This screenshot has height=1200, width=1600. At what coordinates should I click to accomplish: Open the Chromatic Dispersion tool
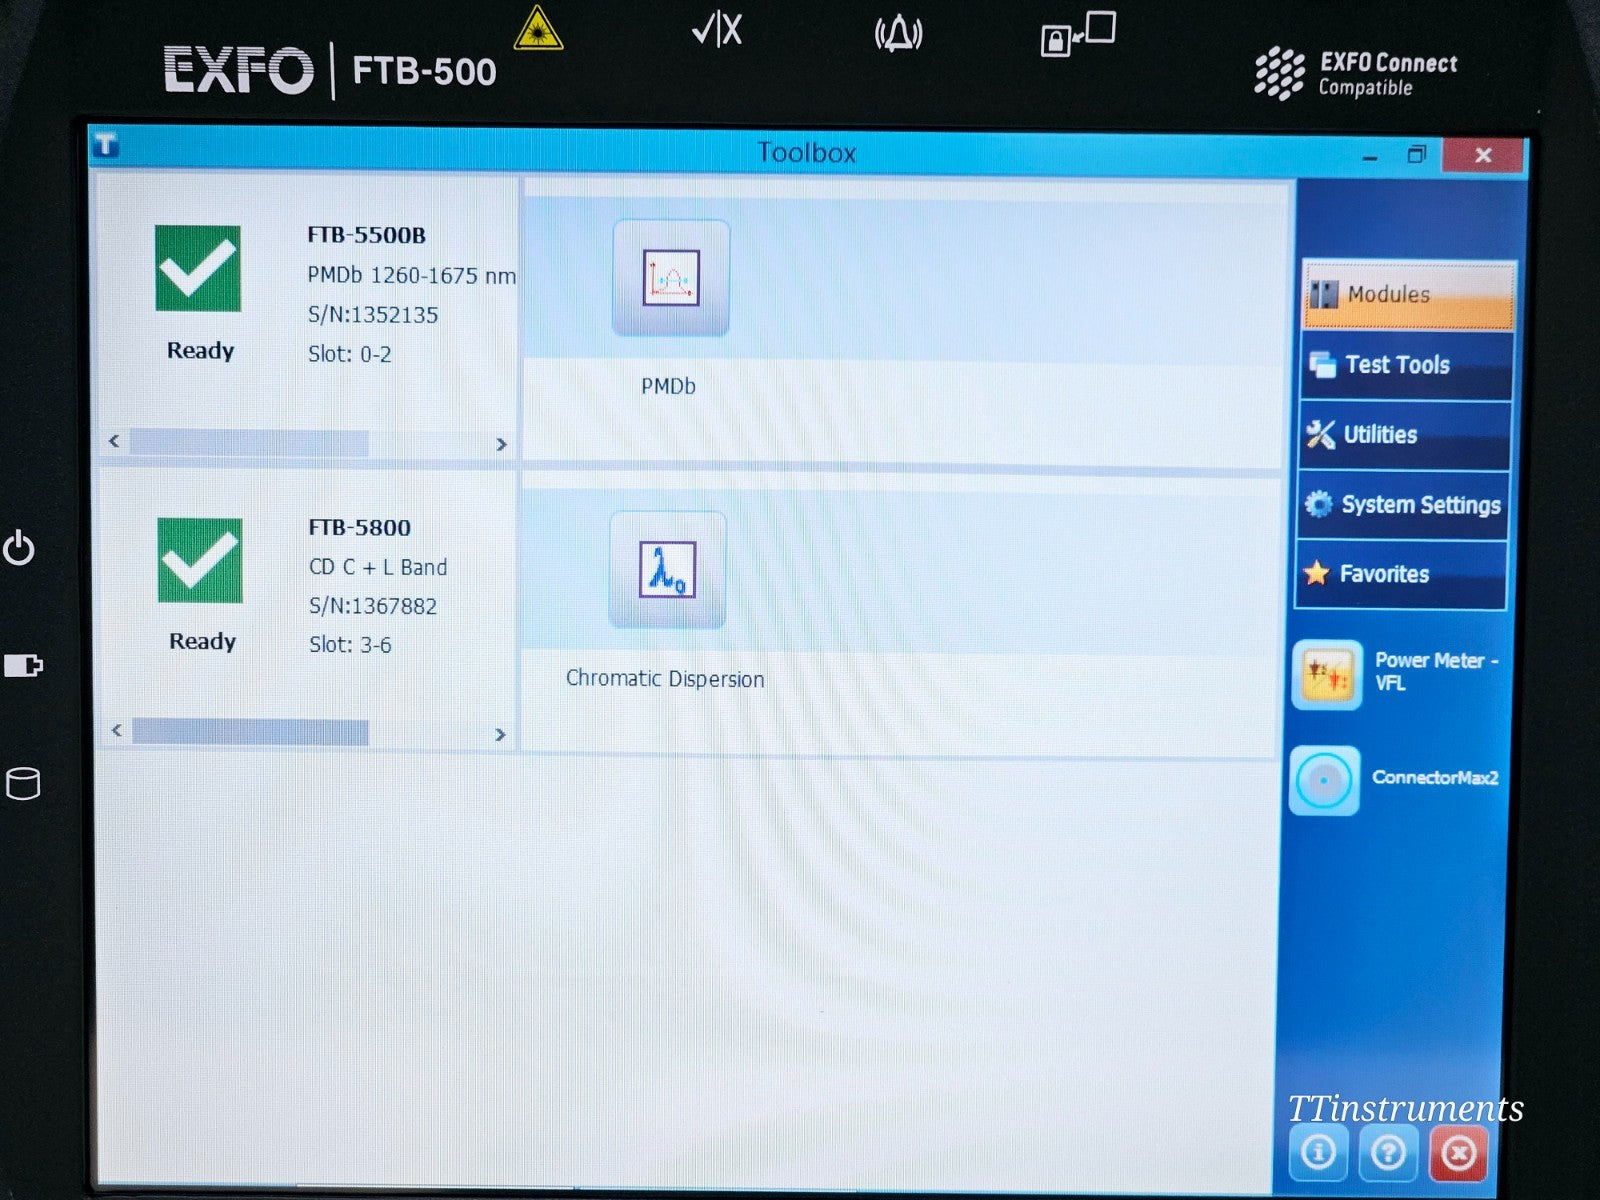[x=666, y=568]
